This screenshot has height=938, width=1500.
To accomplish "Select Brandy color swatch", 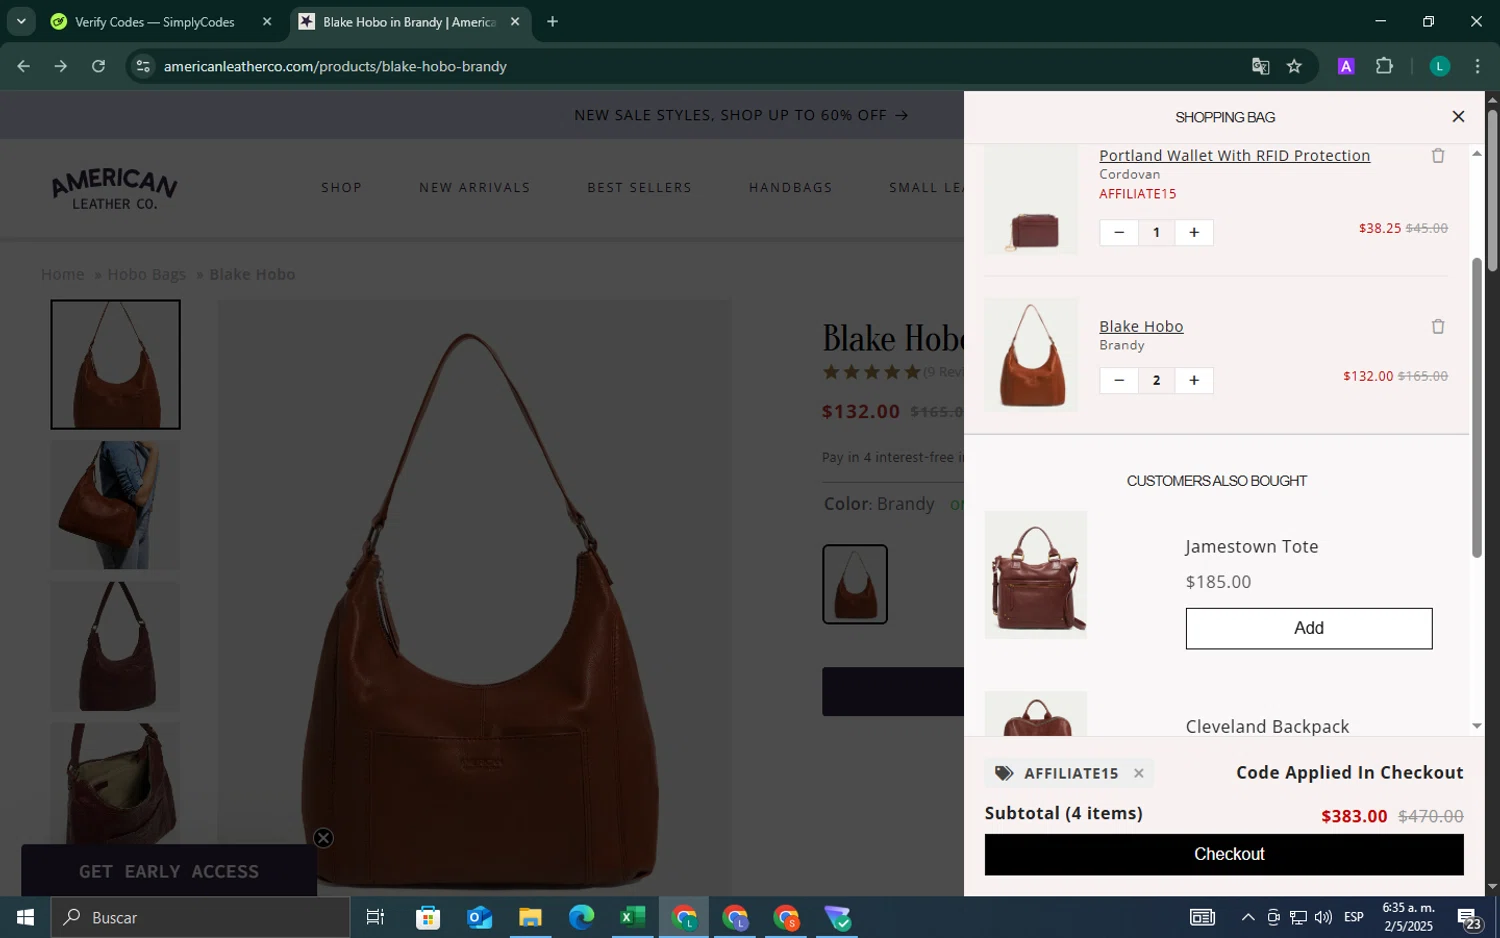I will (855, 585).
